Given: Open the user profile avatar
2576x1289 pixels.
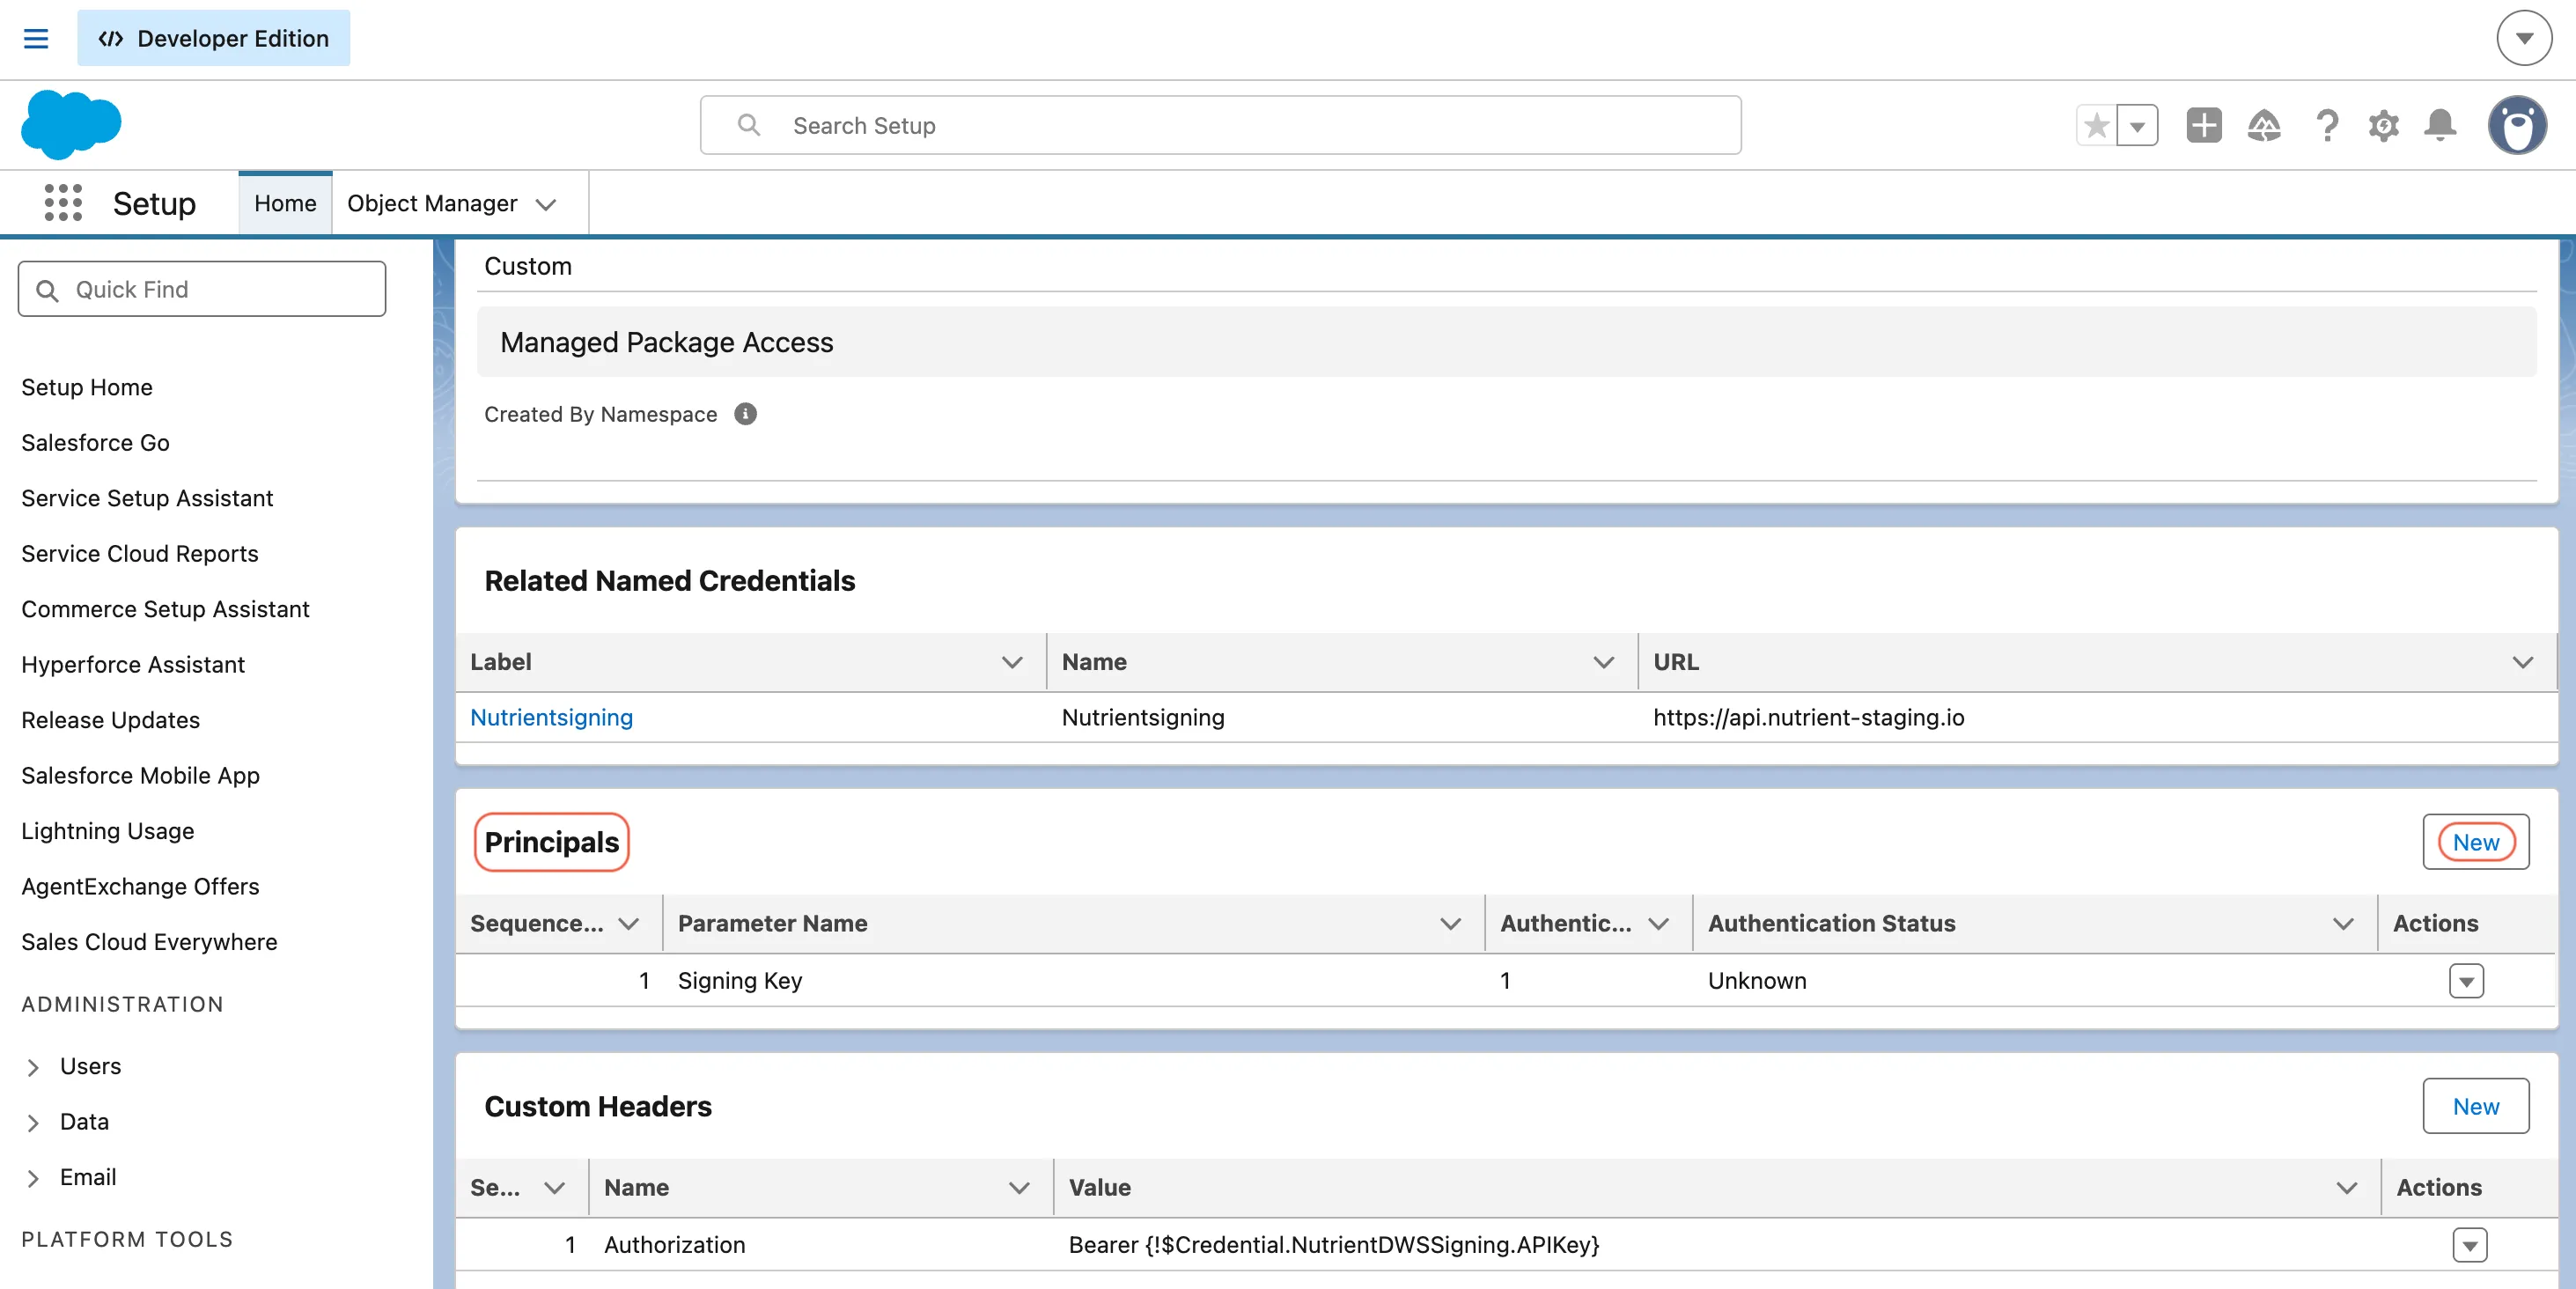Looking at the screenshot, I should point(2517,125).
